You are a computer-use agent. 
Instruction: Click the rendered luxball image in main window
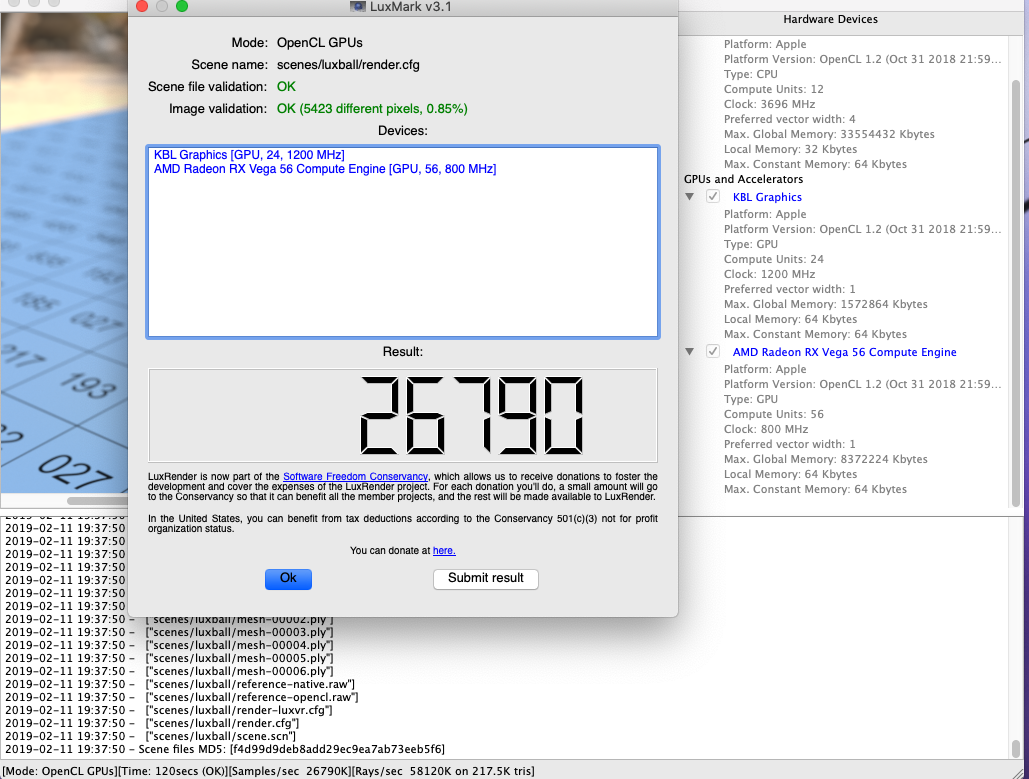point(64,253)
